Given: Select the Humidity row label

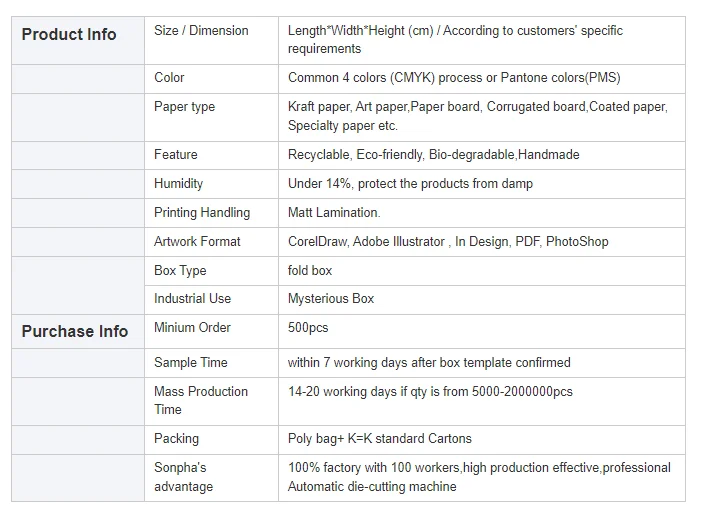Looking at the screenshot, I should click(x=179, y=184).
